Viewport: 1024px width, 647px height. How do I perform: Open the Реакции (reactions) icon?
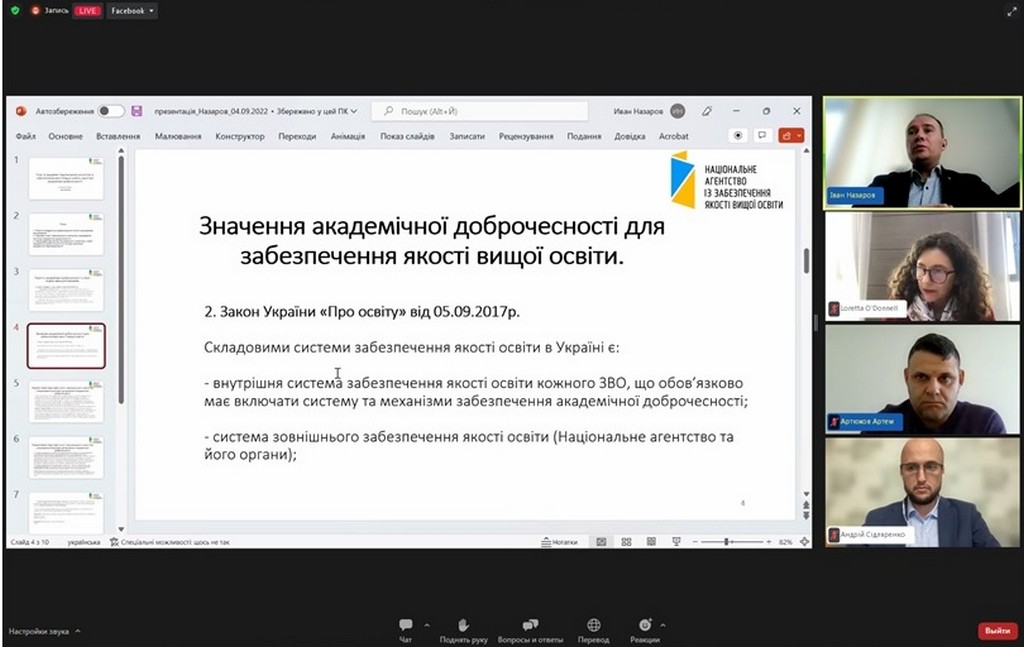point(645,625)
